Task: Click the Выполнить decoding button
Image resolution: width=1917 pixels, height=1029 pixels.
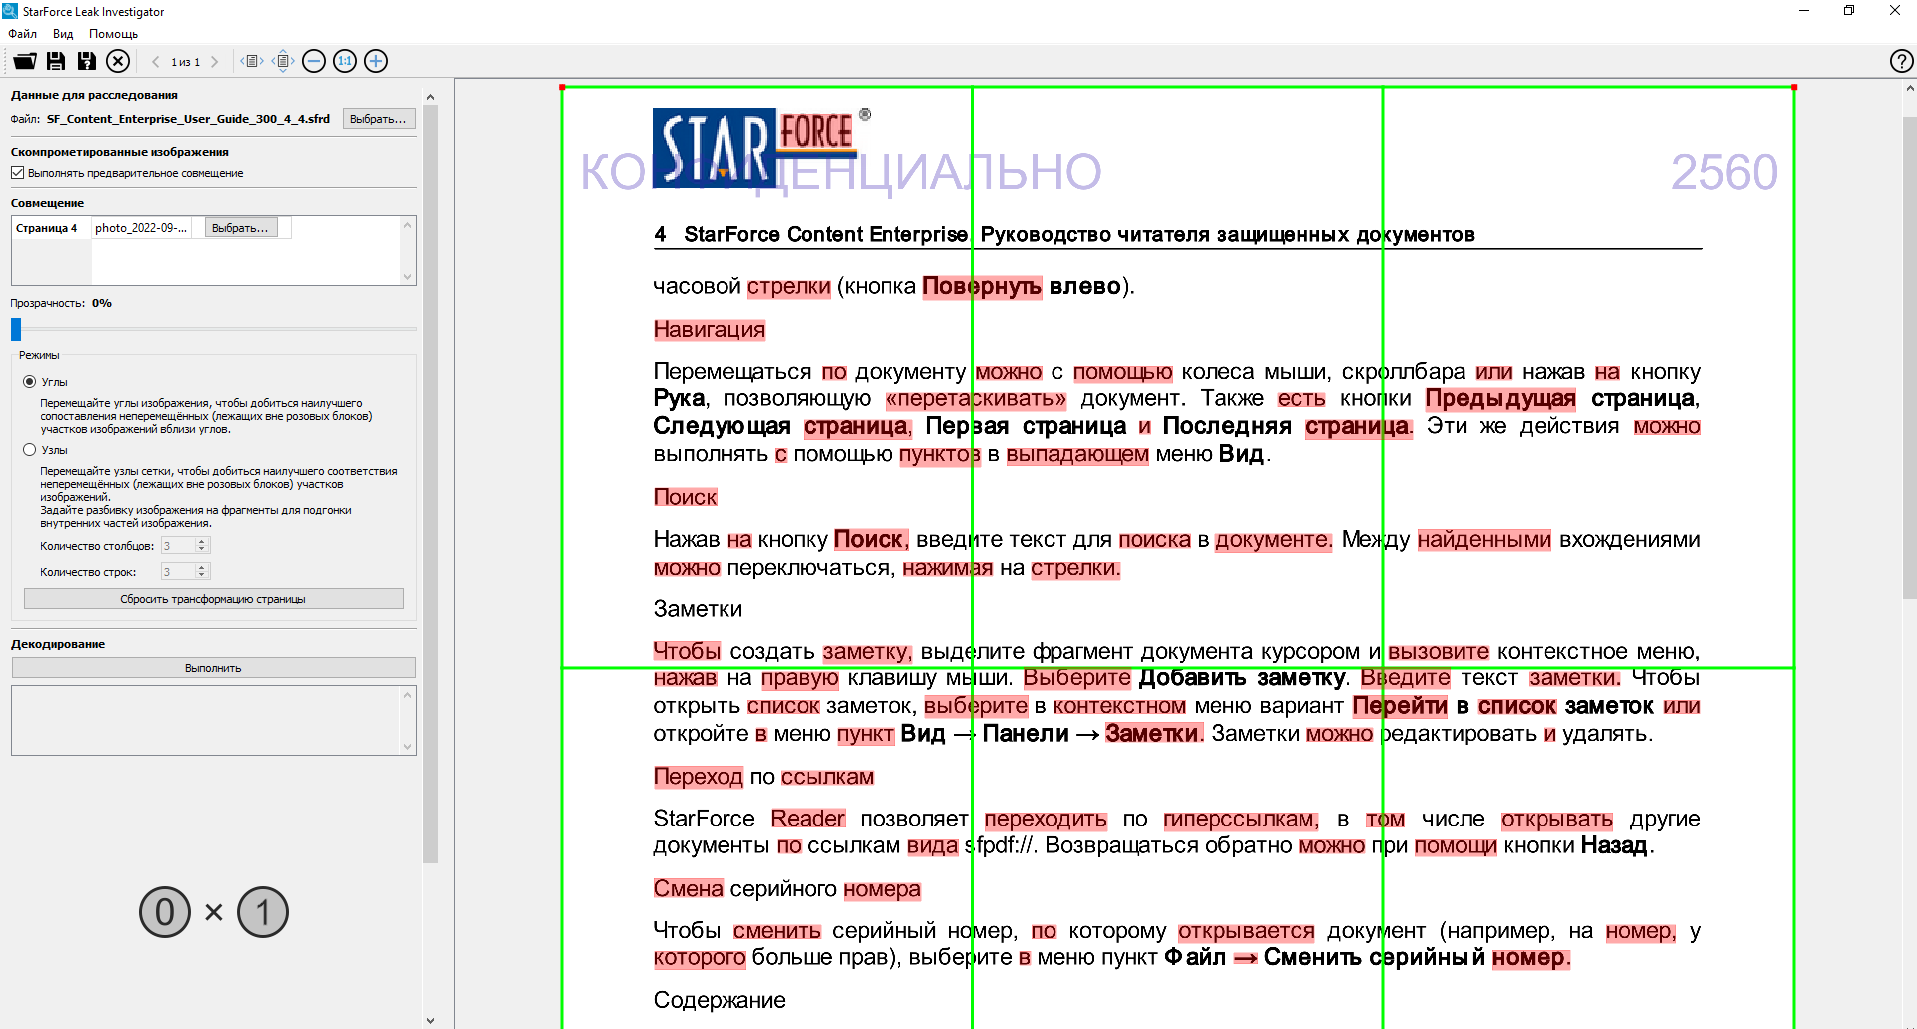Action: (x=213, y=668)
